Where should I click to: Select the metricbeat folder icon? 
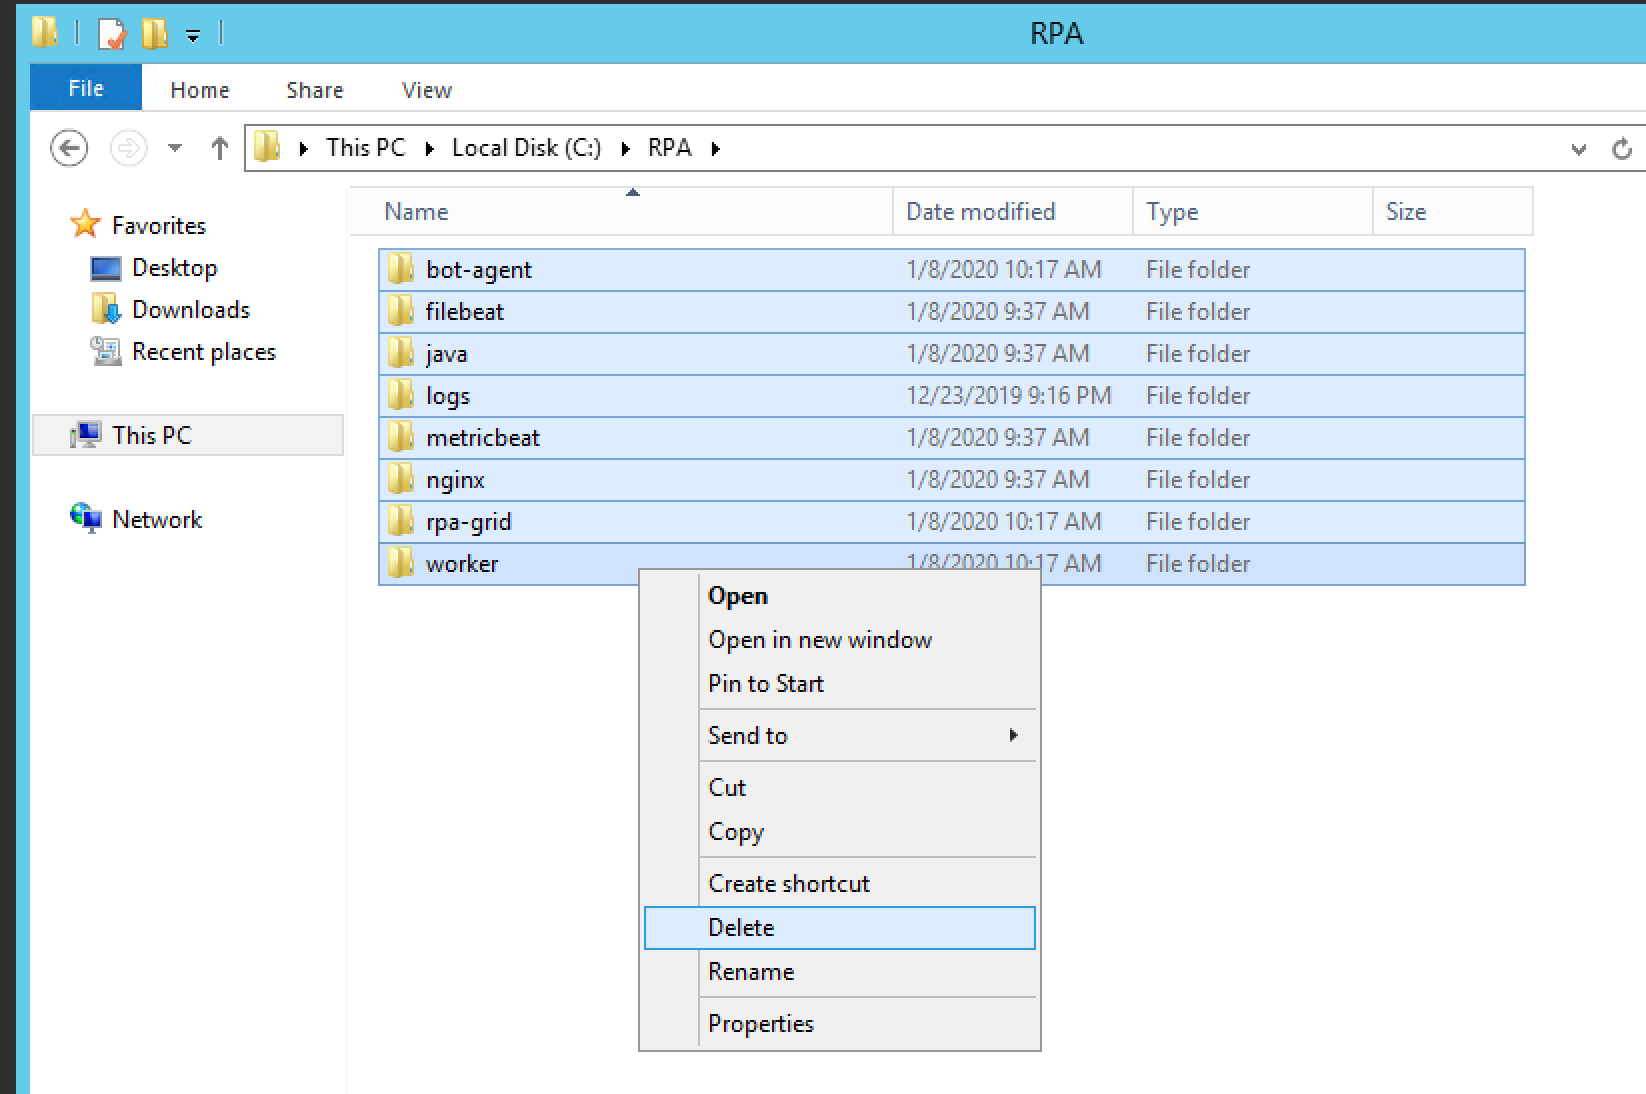[401, 437]
